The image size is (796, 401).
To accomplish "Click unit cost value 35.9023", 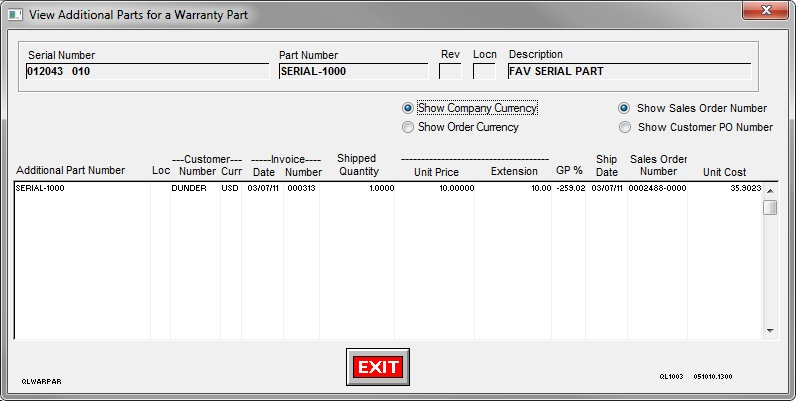I will pos(746,188).
